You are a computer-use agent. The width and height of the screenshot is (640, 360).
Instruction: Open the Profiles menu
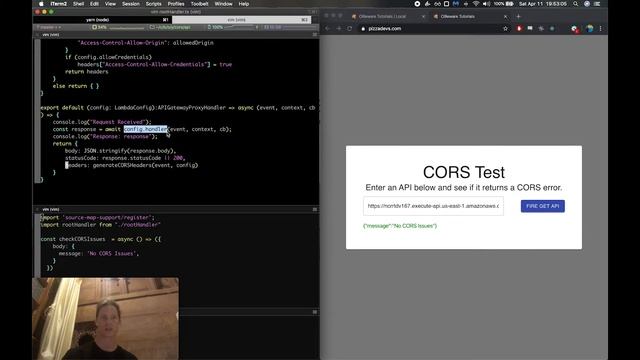(176, 4)
